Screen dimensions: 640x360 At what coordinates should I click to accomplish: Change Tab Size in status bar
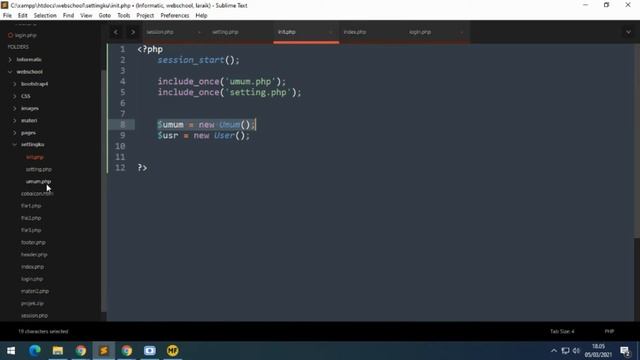click(x=562, y=331)
